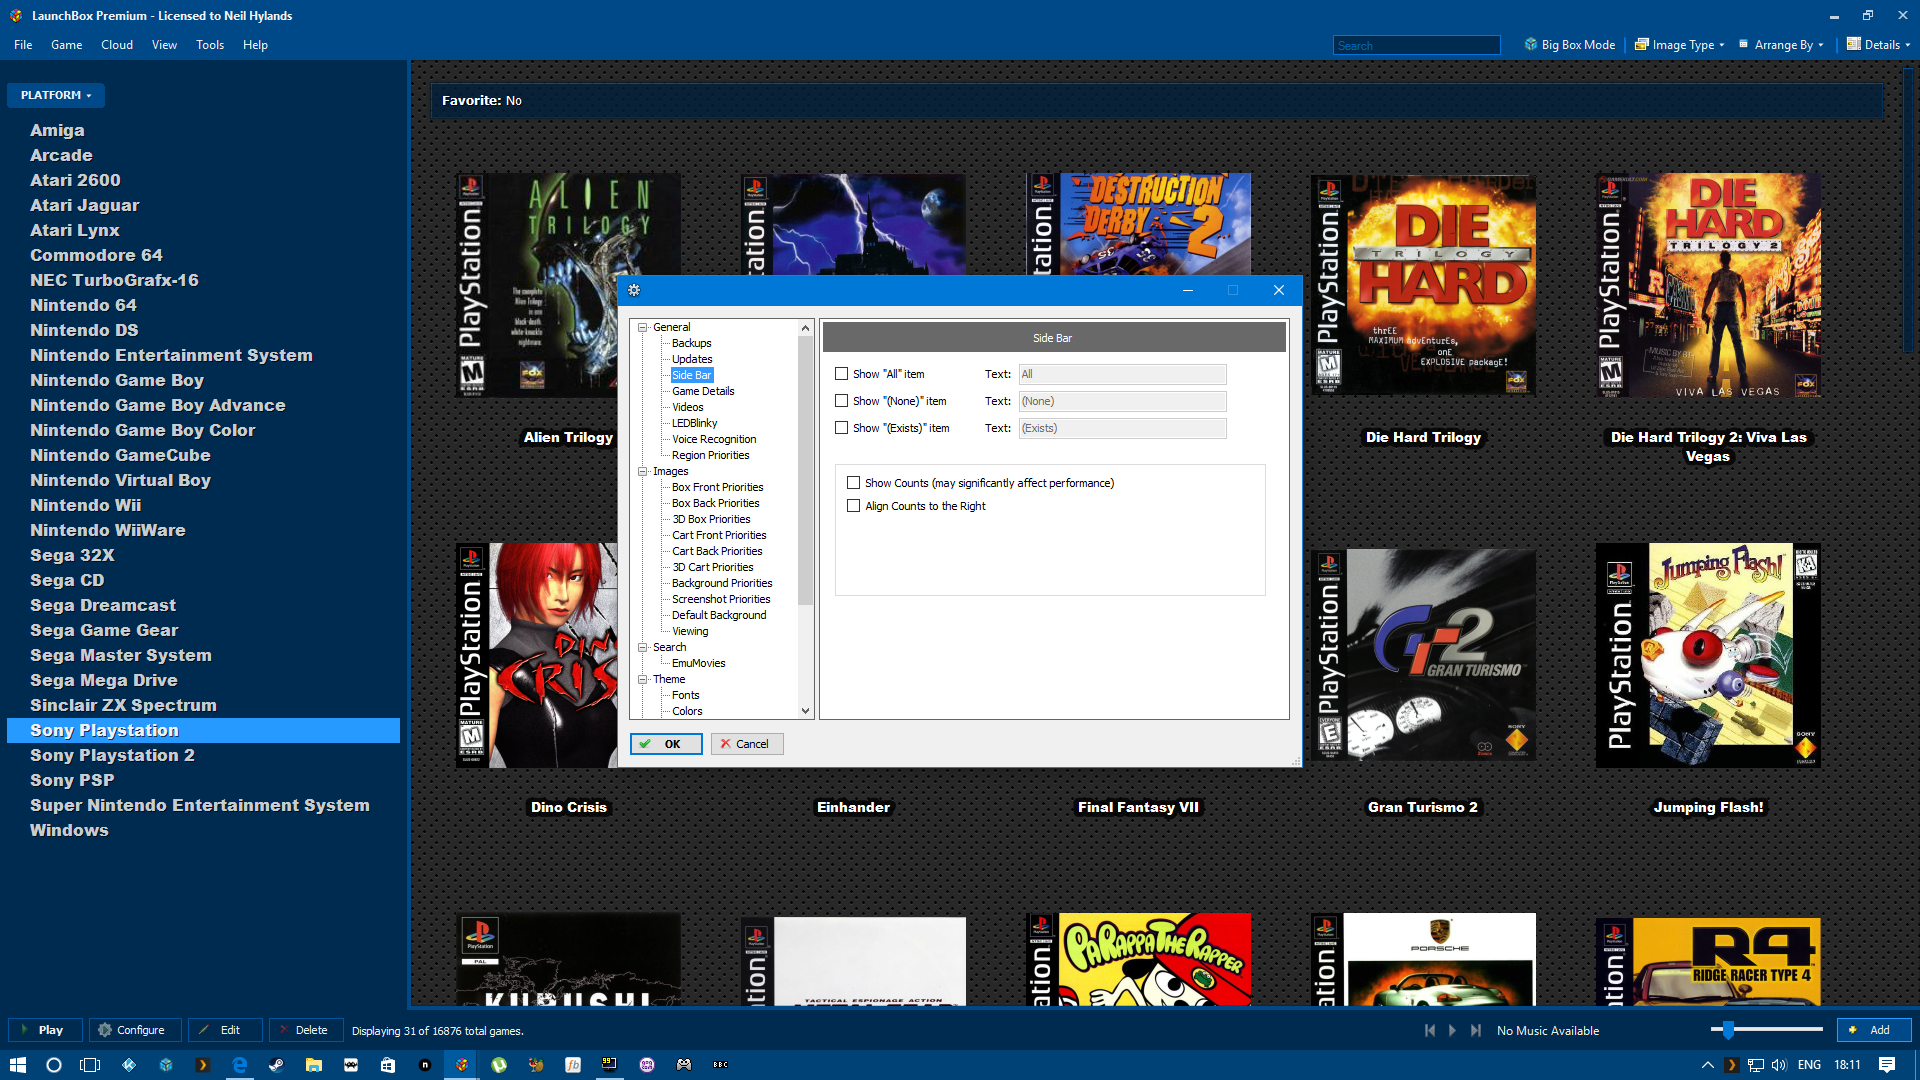Viewport: 1920px width, 1080px height.
Task: Collapse the Search tree node
Action: (643, 647)
